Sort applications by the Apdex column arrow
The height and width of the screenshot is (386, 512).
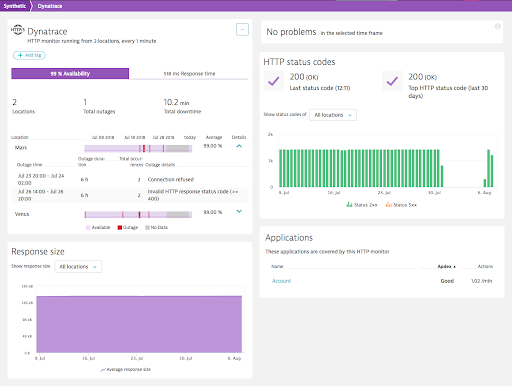point(454,266)
